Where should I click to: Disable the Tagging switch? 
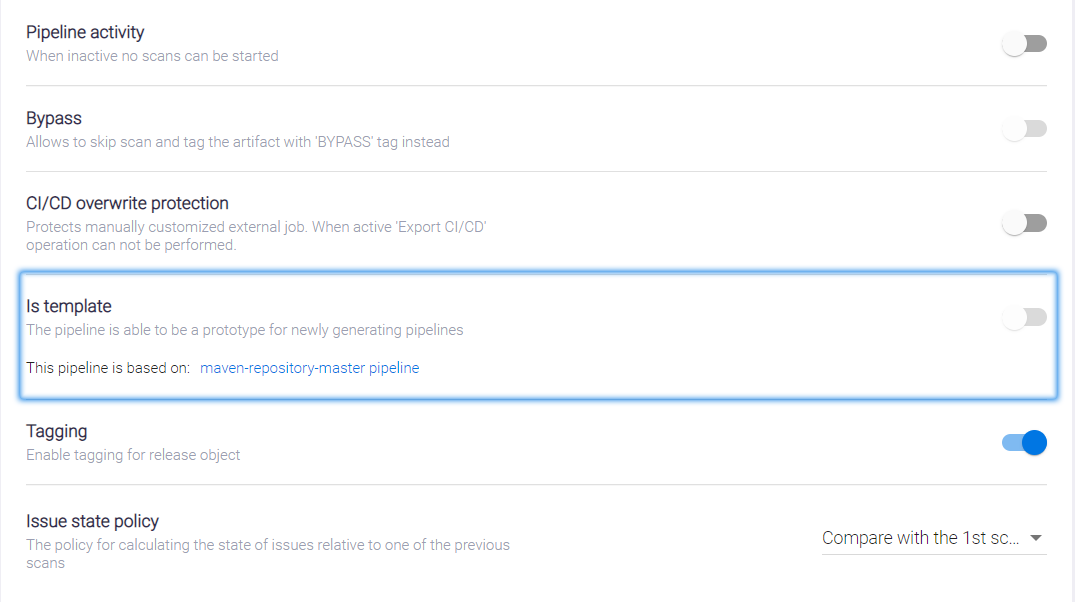1024,442
